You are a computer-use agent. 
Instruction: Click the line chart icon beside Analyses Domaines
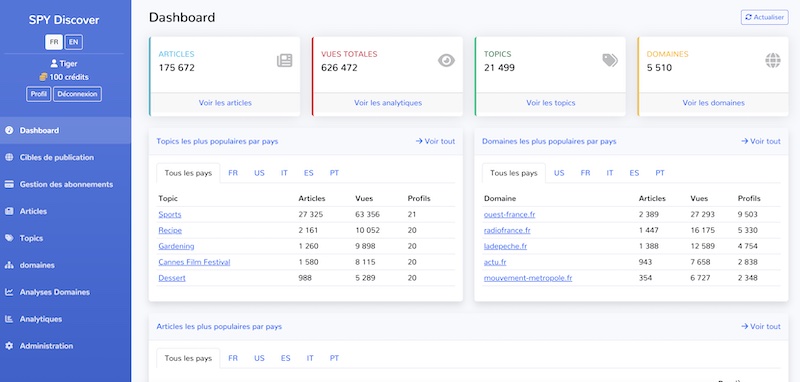pos(9,292)
